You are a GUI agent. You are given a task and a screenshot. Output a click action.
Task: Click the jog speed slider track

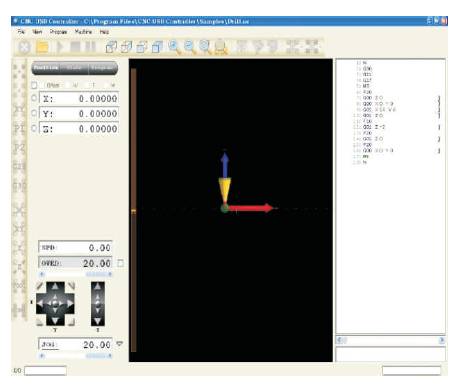(75, 356)
